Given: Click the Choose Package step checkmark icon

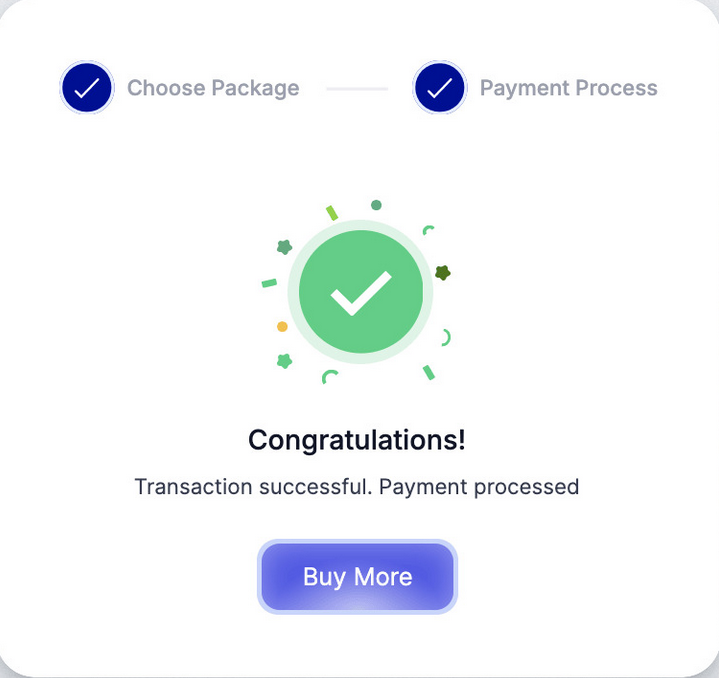Looking at the screenshot, I should coord(87,88).
